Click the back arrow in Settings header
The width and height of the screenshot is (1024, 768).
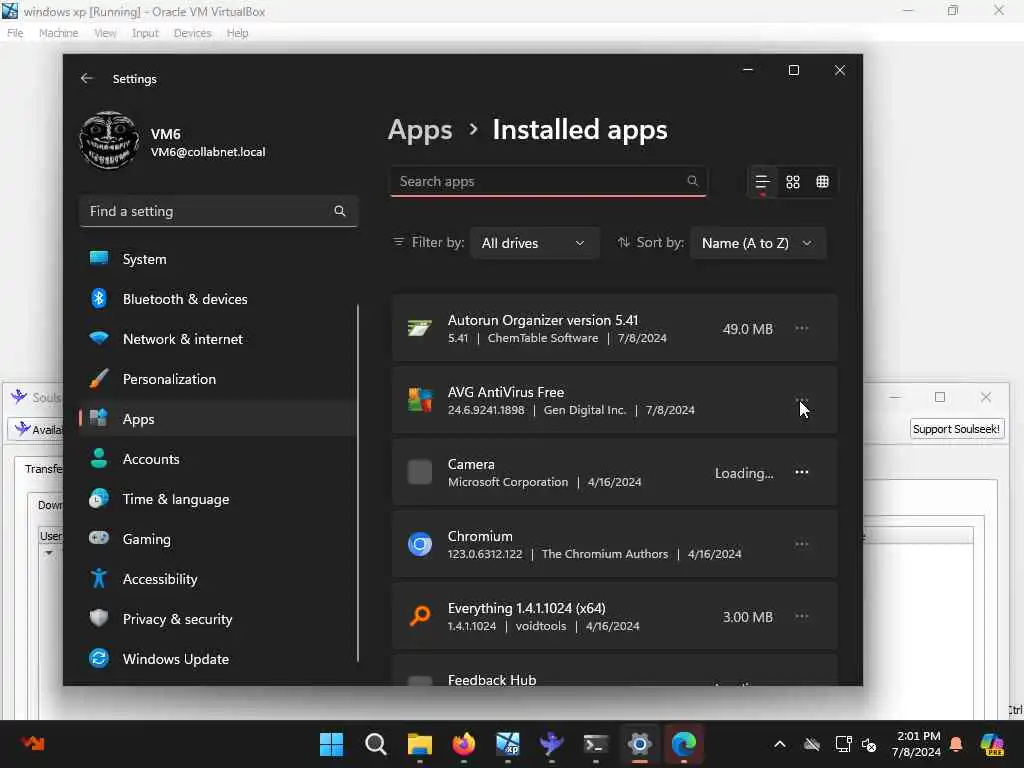click(x=87, y=78)
